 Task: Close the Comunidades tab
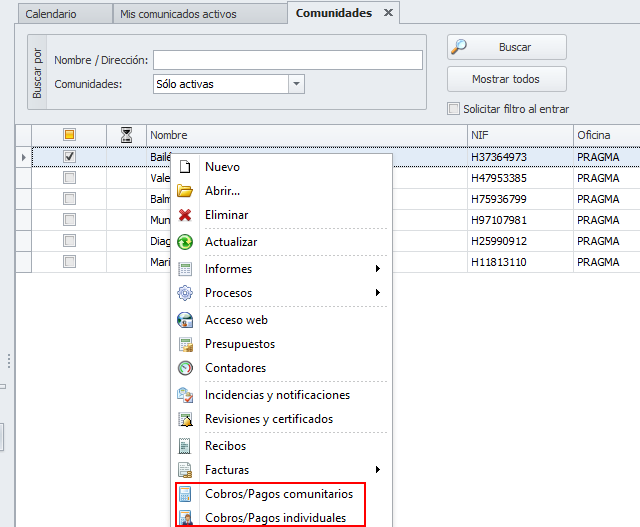click(388, 13)
